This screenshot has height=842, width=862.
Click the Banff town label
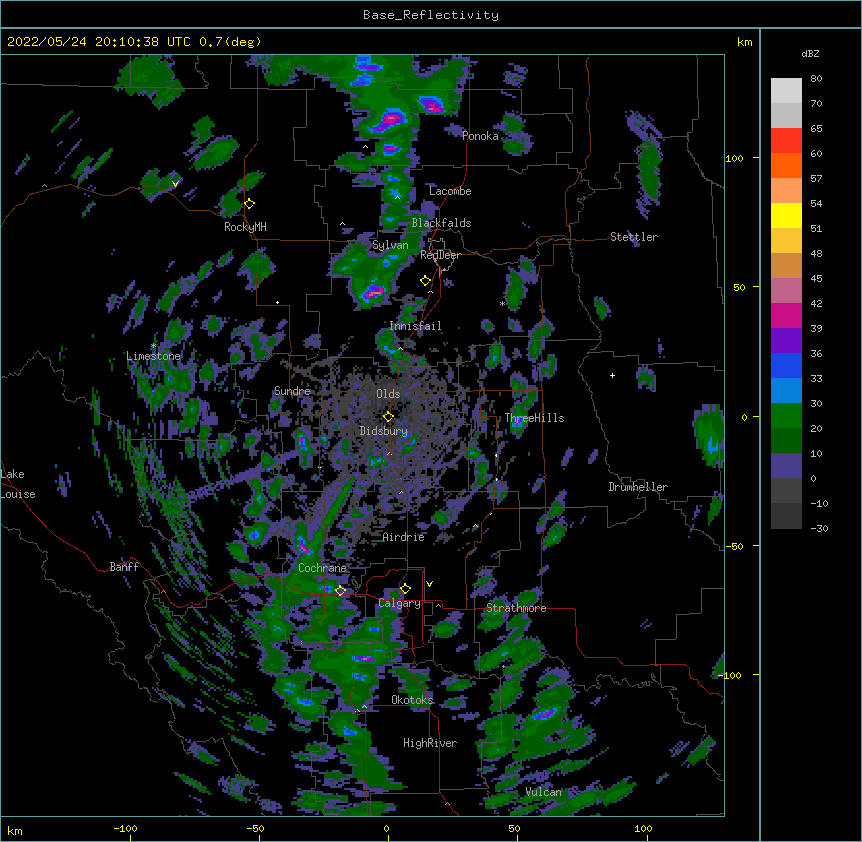tap(124, 567)
